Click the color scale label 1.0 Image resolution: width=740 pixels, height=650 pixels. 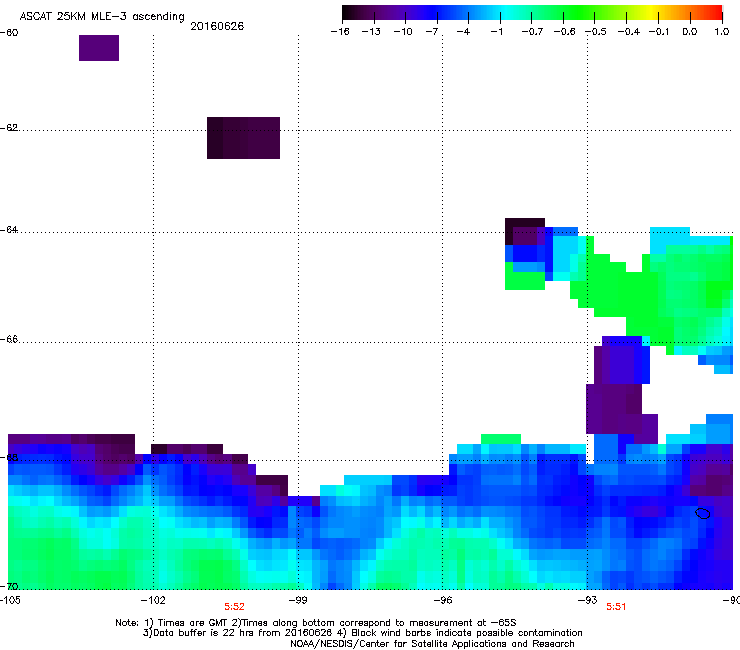click(x=722, y=32)
